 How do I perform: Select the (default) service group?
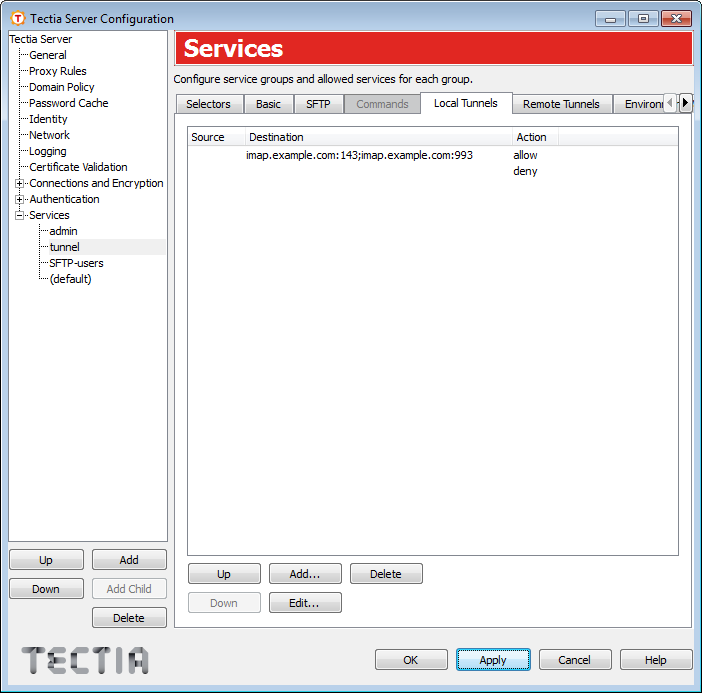[x=71, y=279]
